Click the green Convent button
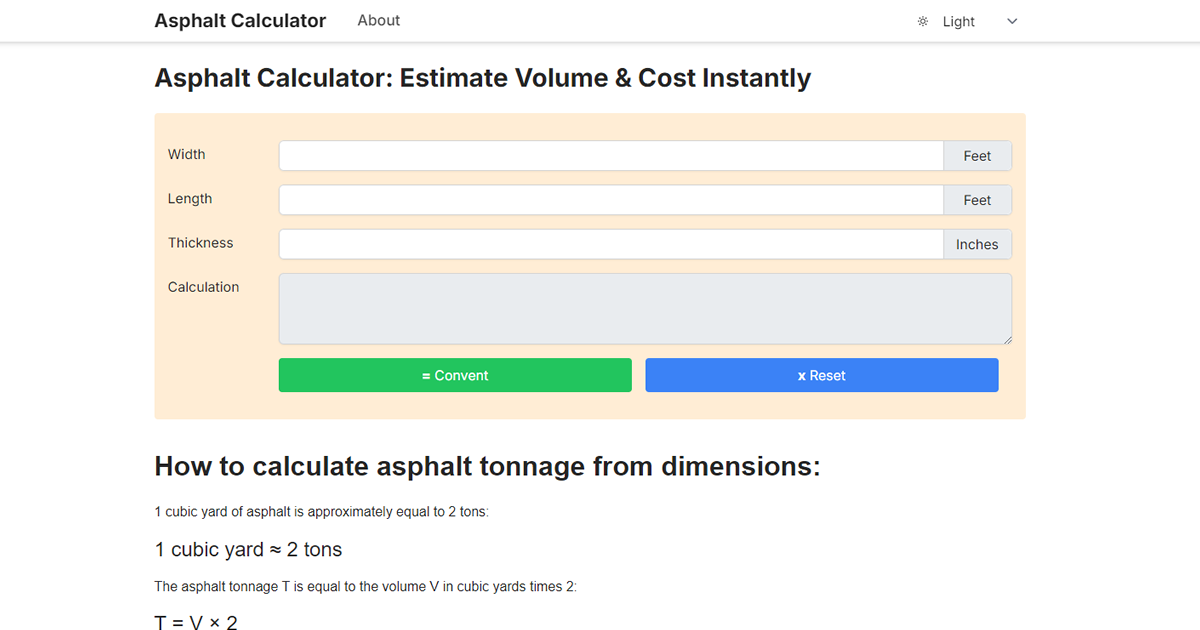Viewport: 1200px width, 630px height. tap(455, 375)
